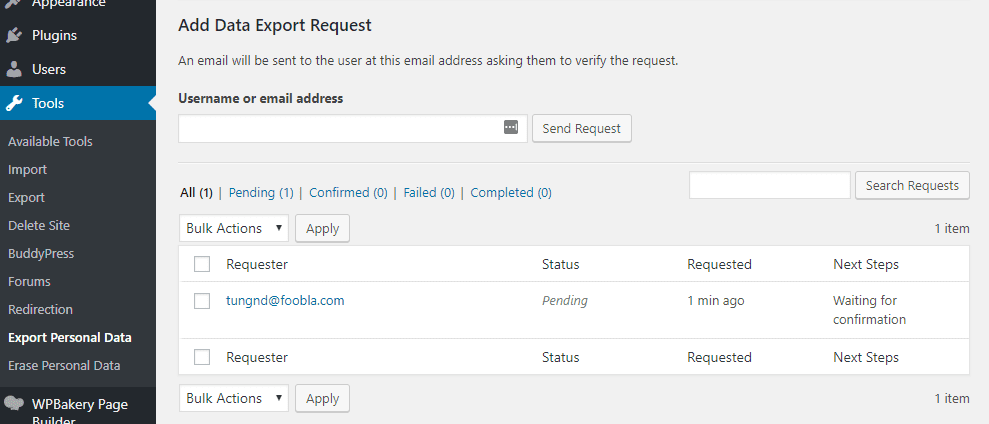Click the Tools wrench icon

click(x=14, y=104)
